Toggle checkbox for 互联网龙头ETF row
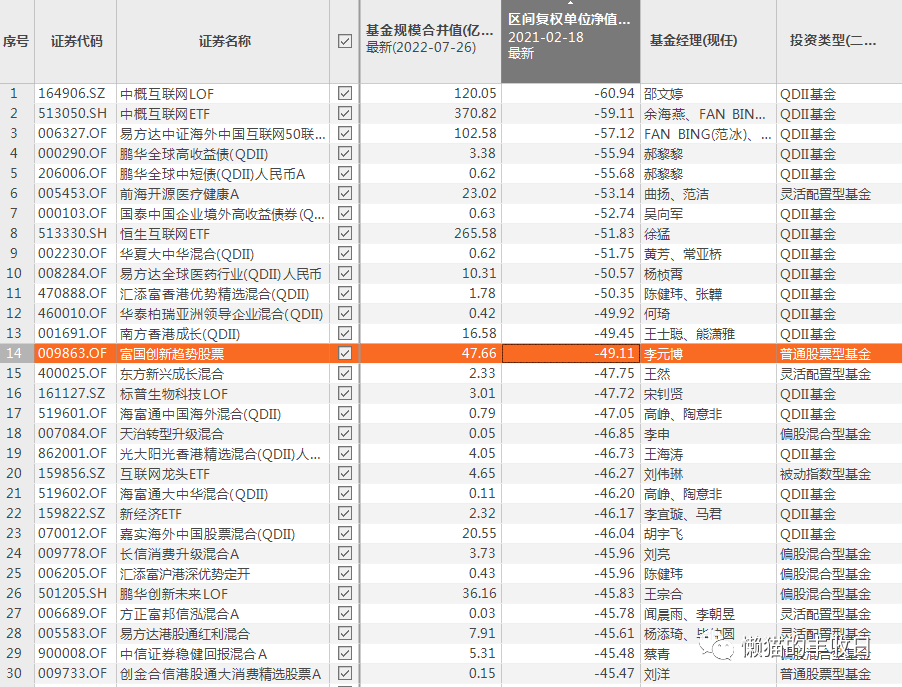The image size is (902, 687). 345,473
